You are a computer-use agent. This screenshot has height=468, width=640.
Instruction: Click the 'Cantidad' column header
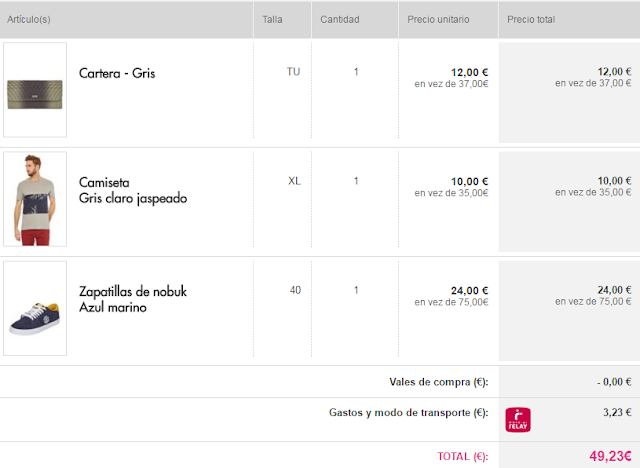pyautogui.click(x=340, y=19)
